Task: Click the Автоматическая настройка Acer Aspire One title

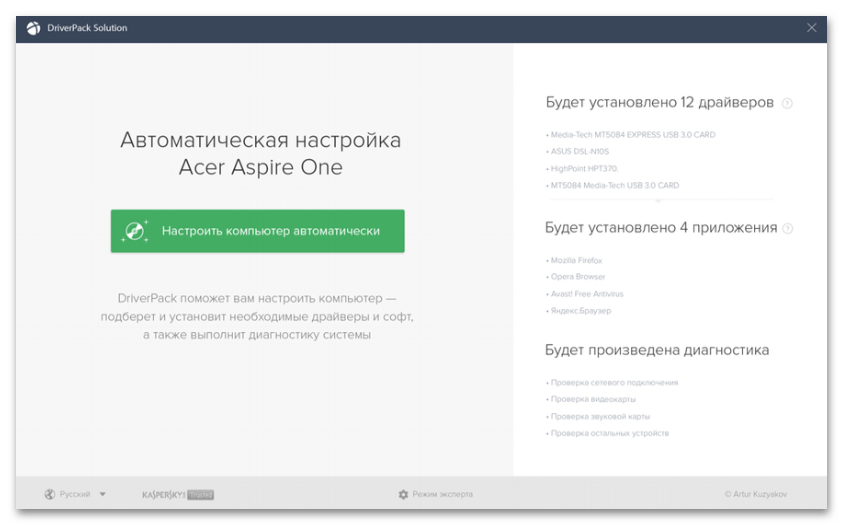Action: pyautogui.click(x=261, y=154)
